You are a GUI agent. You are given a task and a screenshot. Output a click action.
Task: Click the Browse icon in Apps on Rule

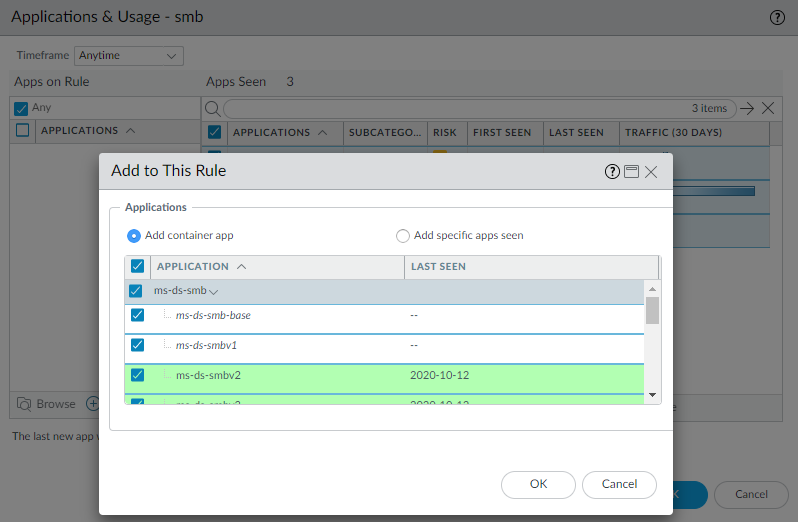(x=24, y=404)
